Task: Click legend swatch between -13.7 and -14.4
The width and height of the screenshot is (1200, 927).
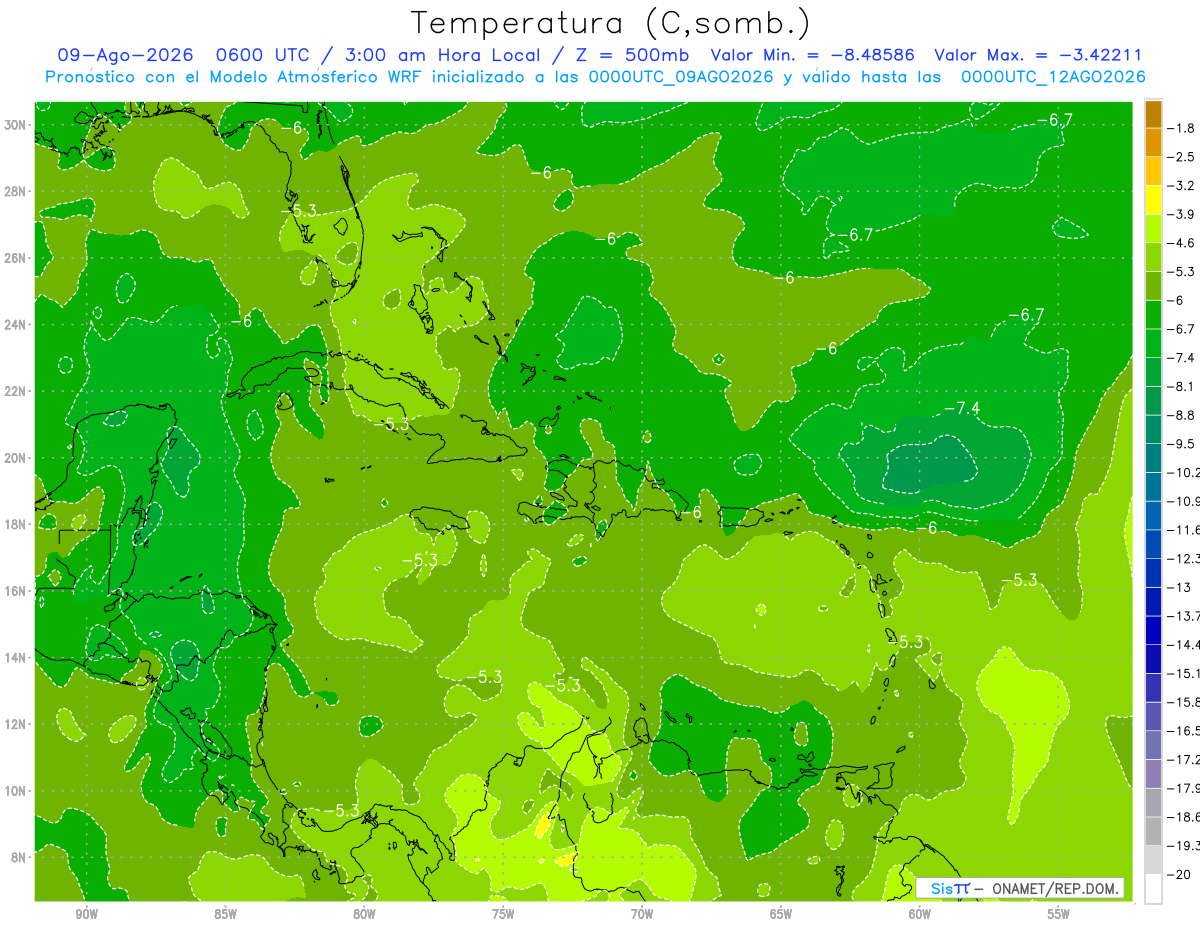Action: pyautogui.click(x=1153, y=631)
